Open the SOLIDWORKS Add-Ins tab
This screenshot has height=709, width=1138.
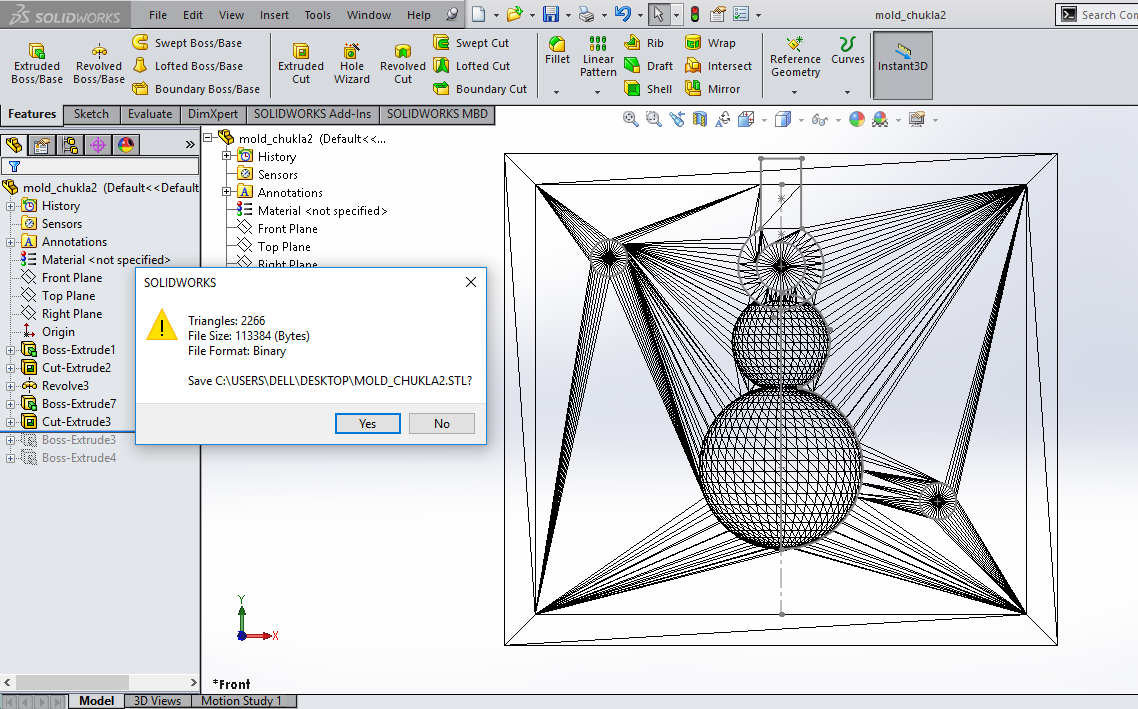pyautogui.click(x=312, y=114)
